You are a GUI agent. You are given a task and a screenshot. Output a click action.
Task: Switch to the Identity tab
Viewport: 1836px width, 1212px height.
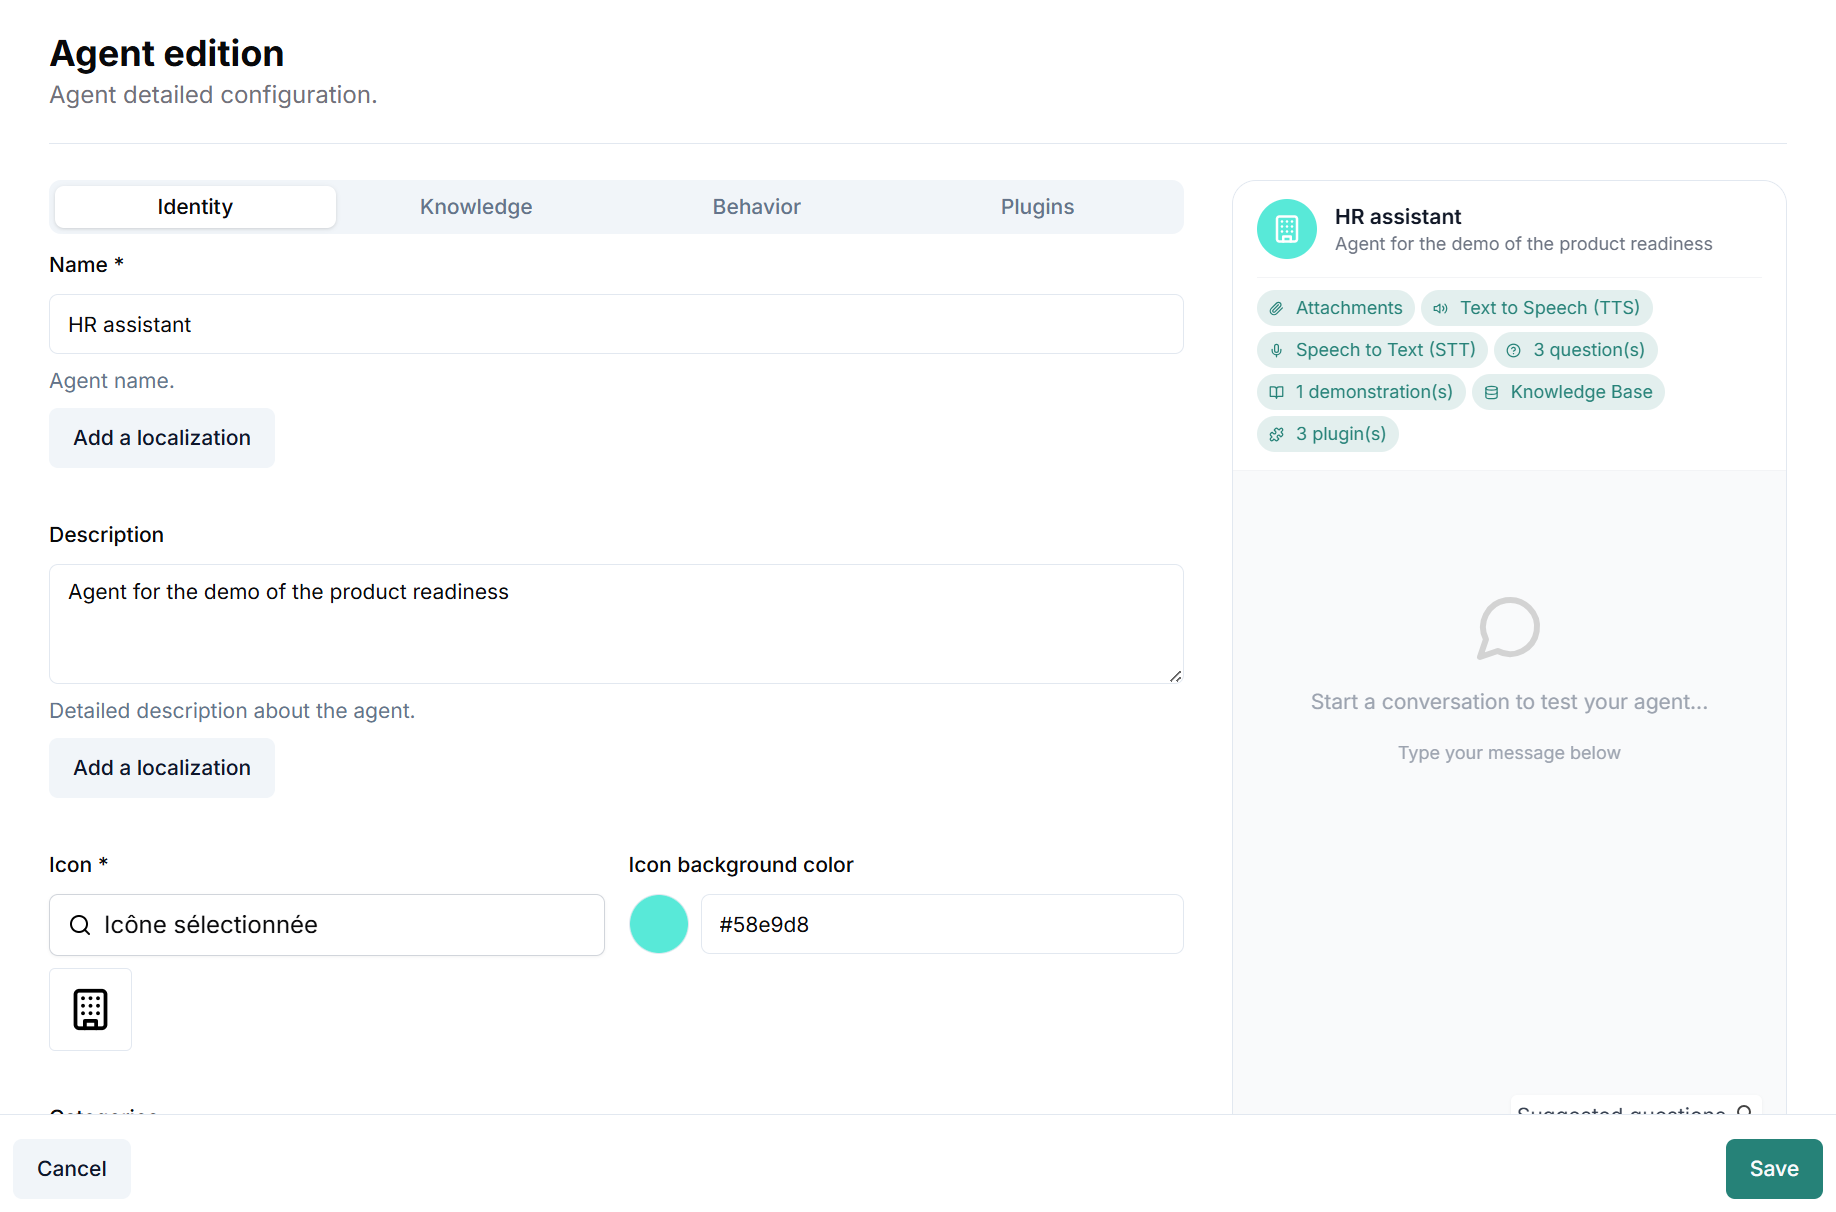coord(195,207)
